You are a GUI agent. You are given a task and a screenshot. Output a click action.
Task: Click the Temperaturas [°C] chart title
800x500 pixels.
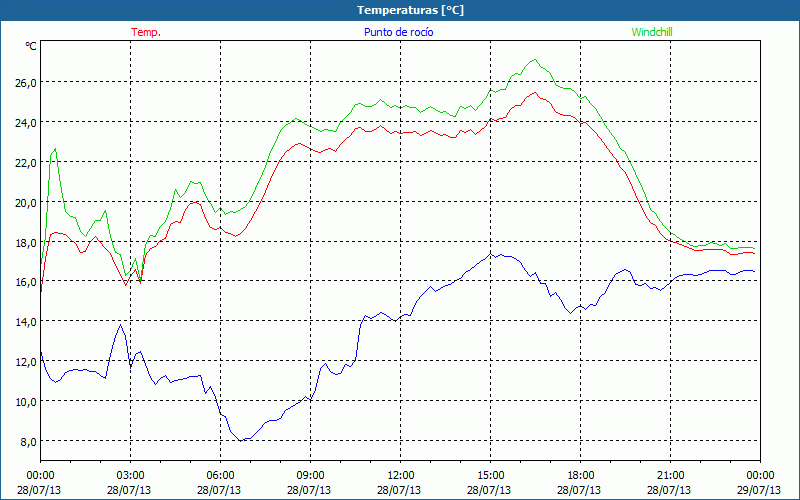(x=410, y=10)
